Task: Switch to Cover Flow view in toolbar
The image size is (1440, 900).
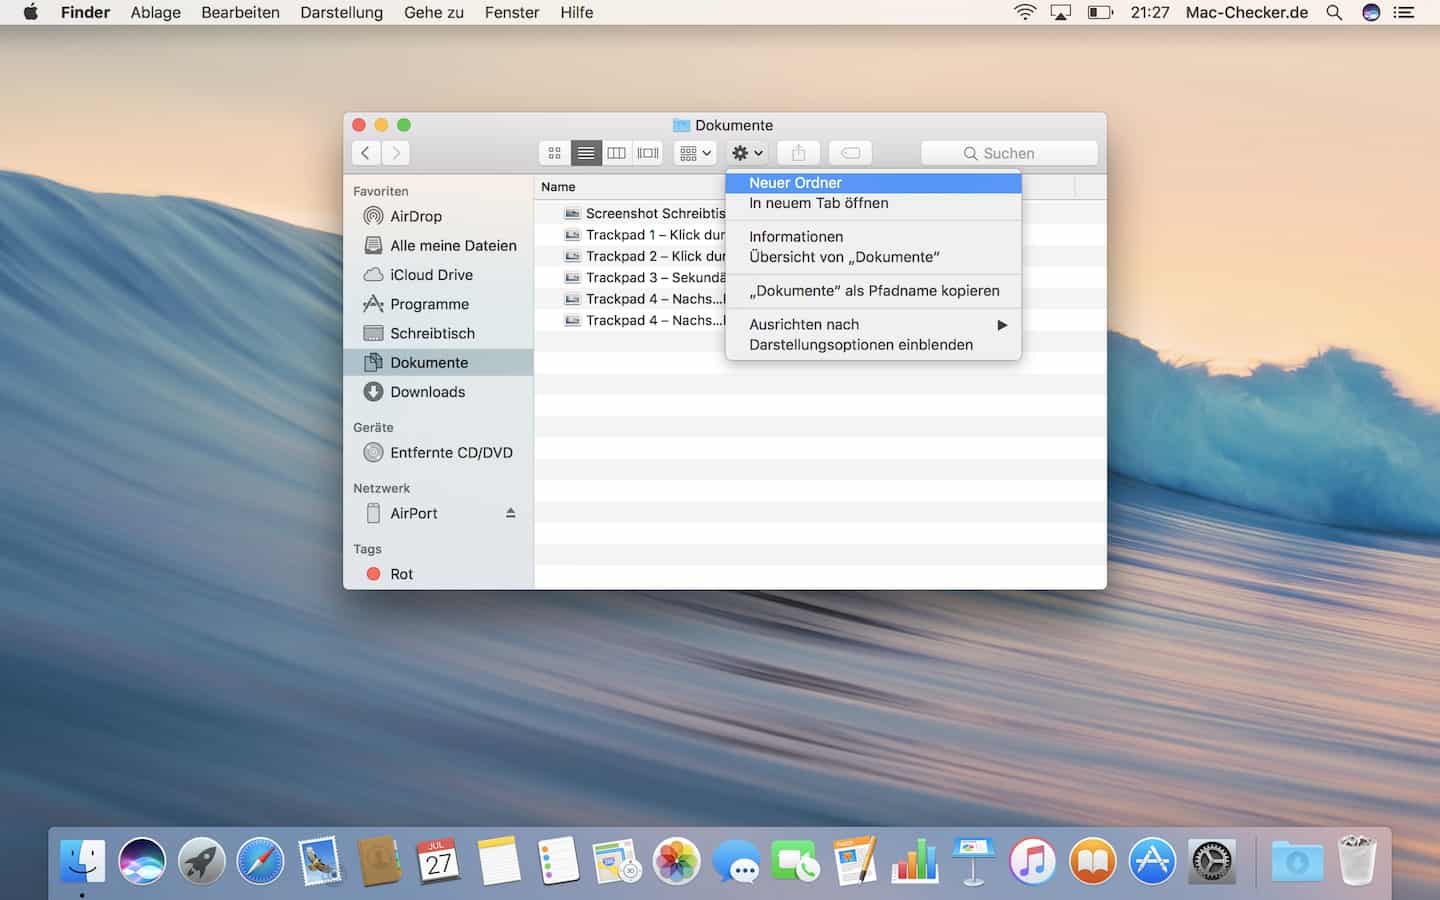Action: pyautogui.click(x=648, y=153)
